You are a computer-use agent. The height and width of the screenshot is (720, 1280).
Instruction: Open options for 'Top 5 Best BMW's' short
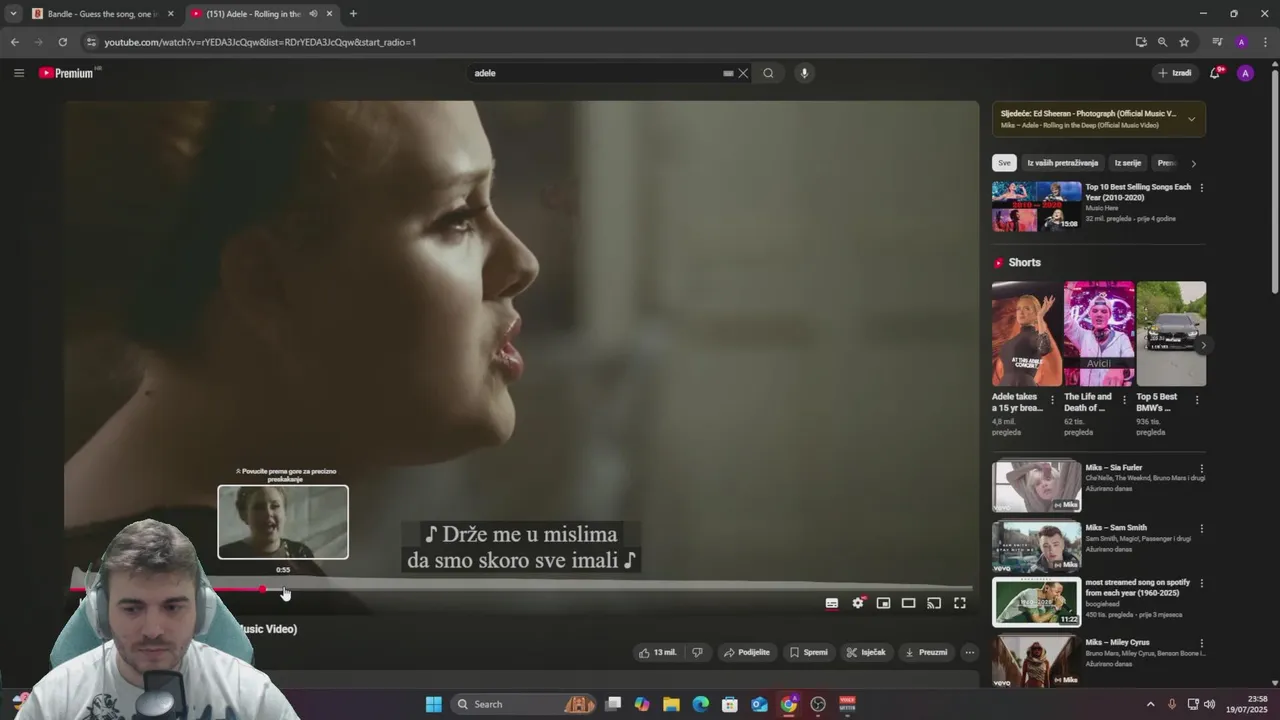point(1196,400)
